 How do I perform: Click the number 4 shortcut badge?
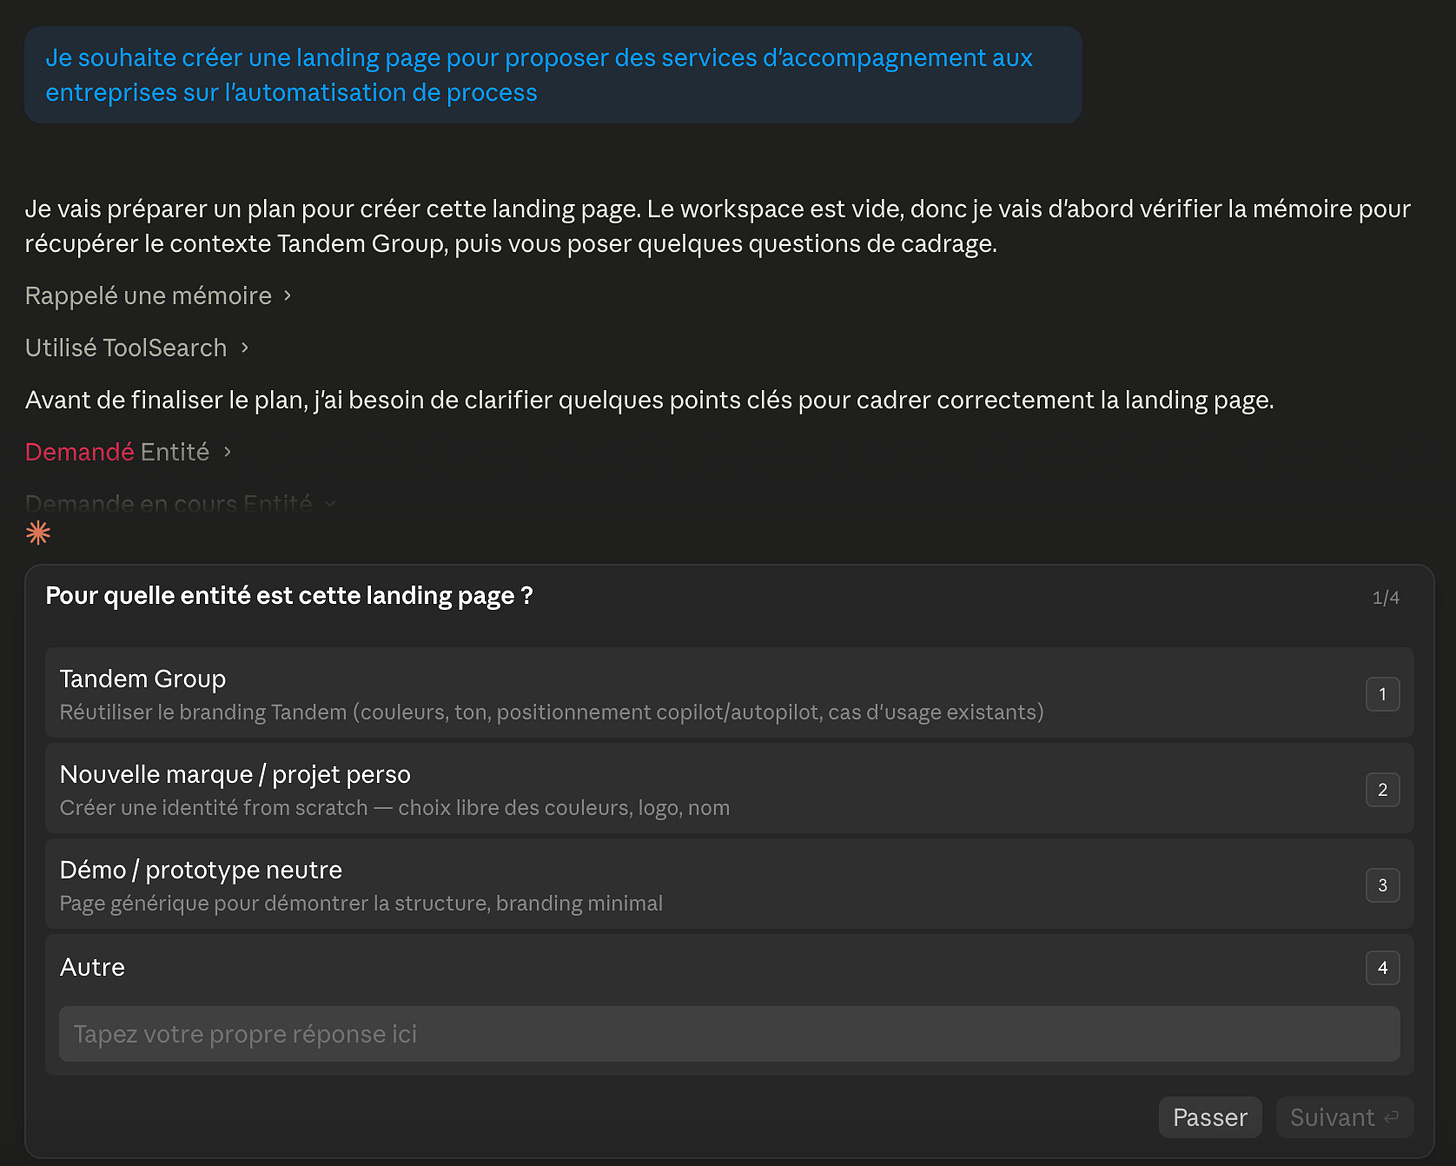point(1382,967)
